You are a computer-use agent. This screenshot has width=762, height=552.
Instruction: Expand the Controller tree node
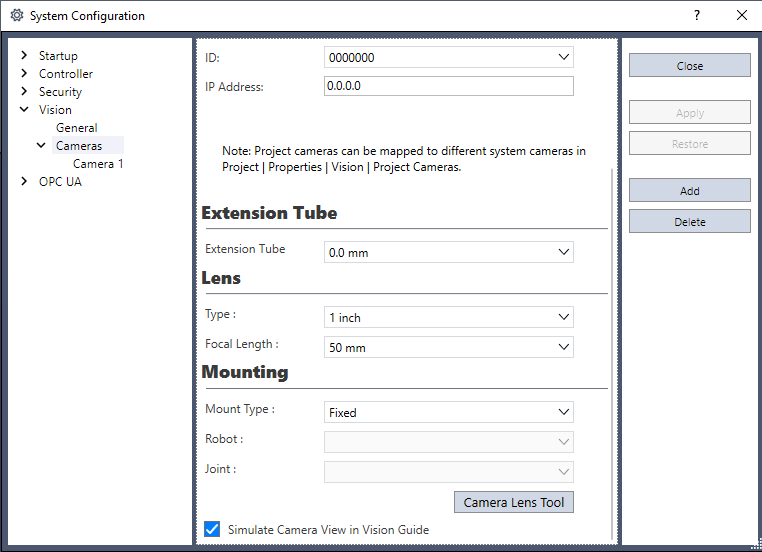click(x=24, y=73)
